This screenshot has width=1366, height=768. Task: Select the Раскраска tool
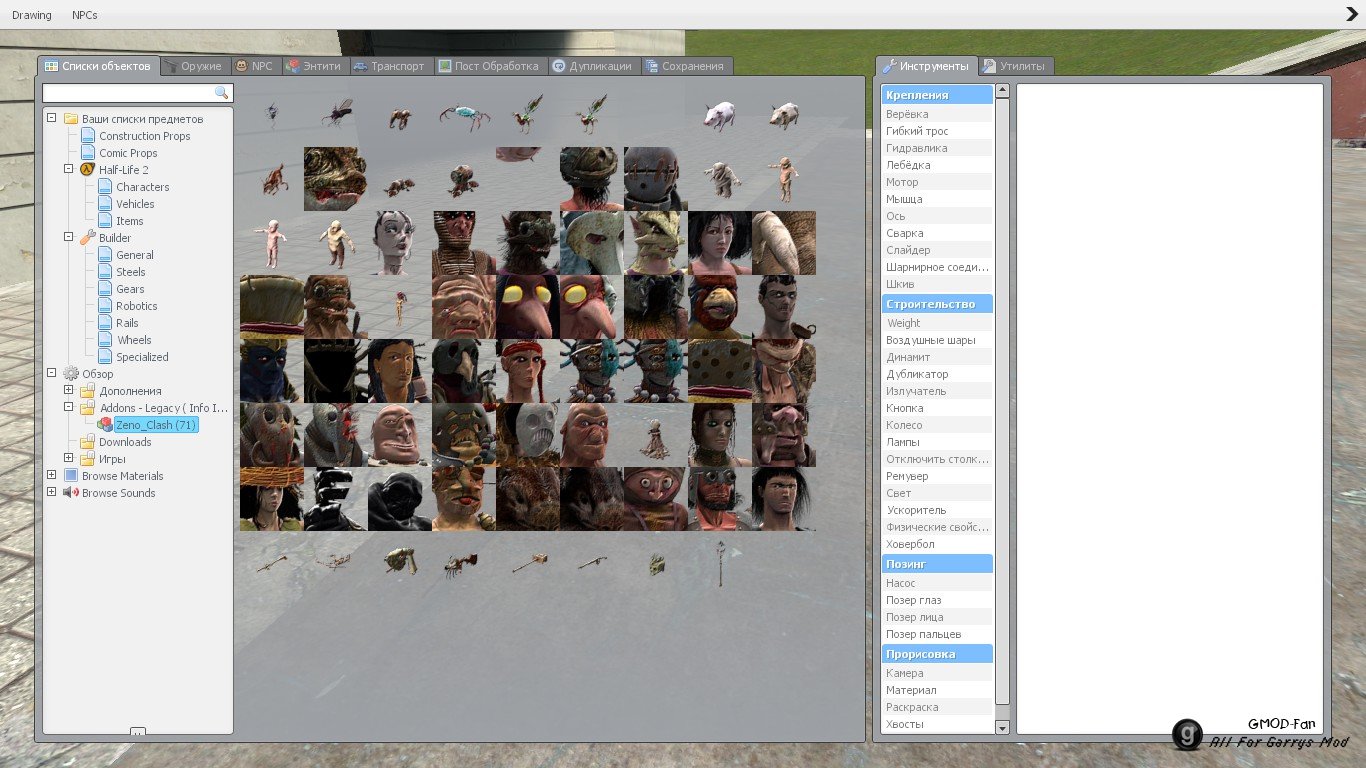point(937,707)
